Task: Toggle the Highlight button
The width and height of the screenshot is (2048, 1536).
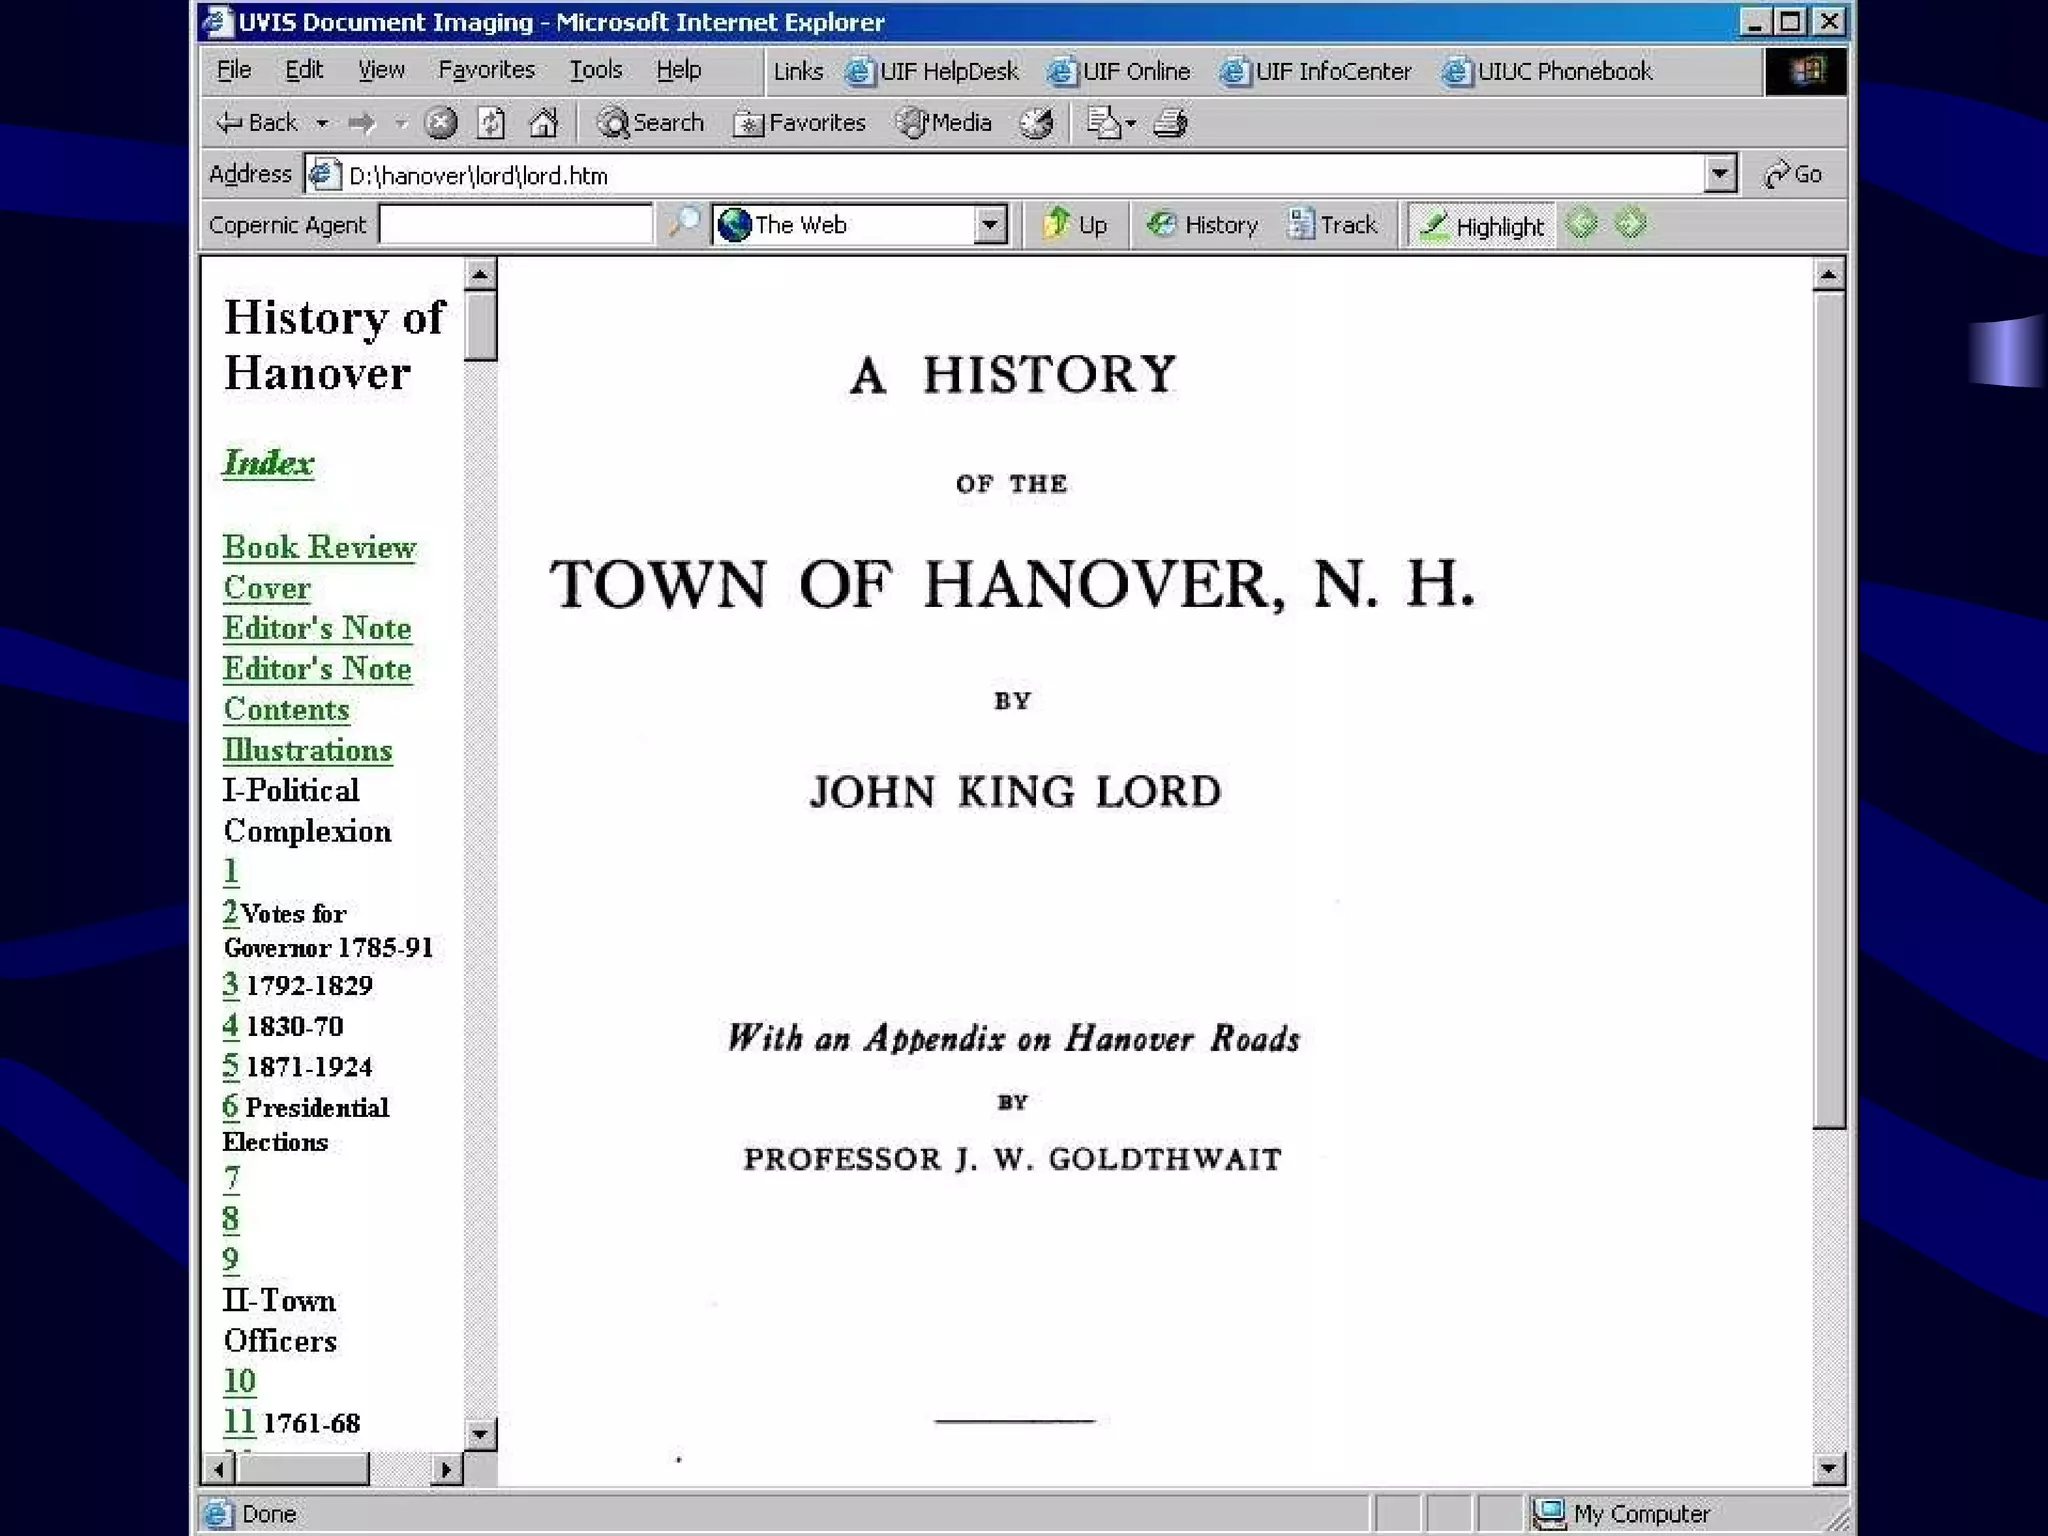Action: pos(1482,225)
